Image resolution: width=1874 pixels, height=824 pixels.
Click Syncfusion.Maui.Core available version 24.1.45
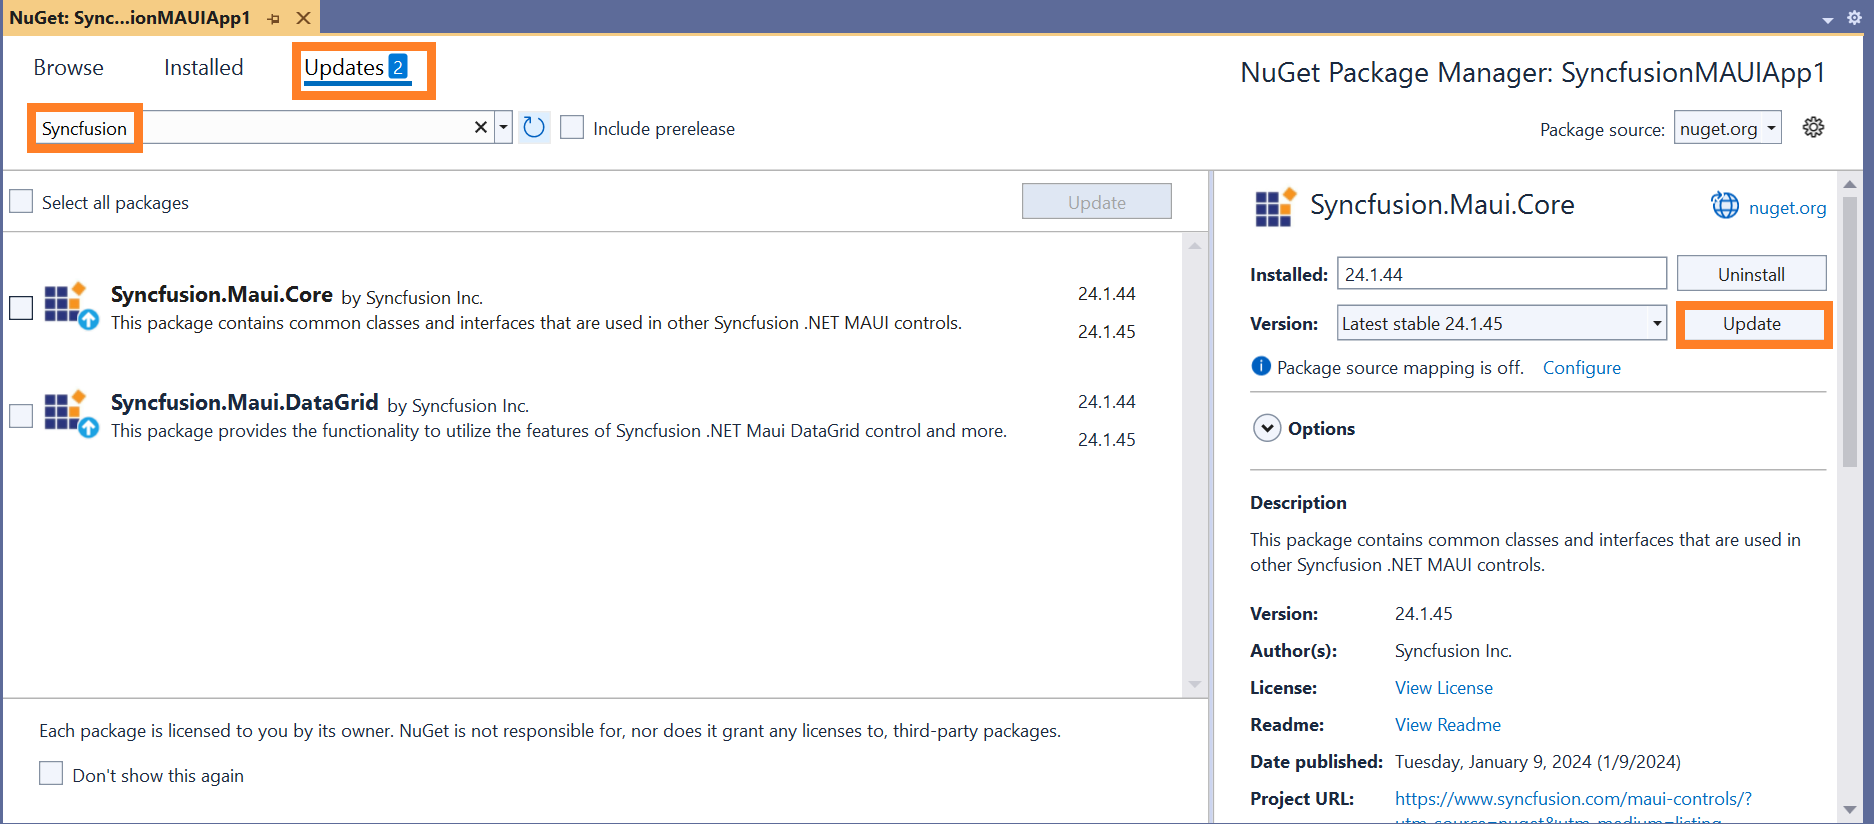pos(1106,331)
